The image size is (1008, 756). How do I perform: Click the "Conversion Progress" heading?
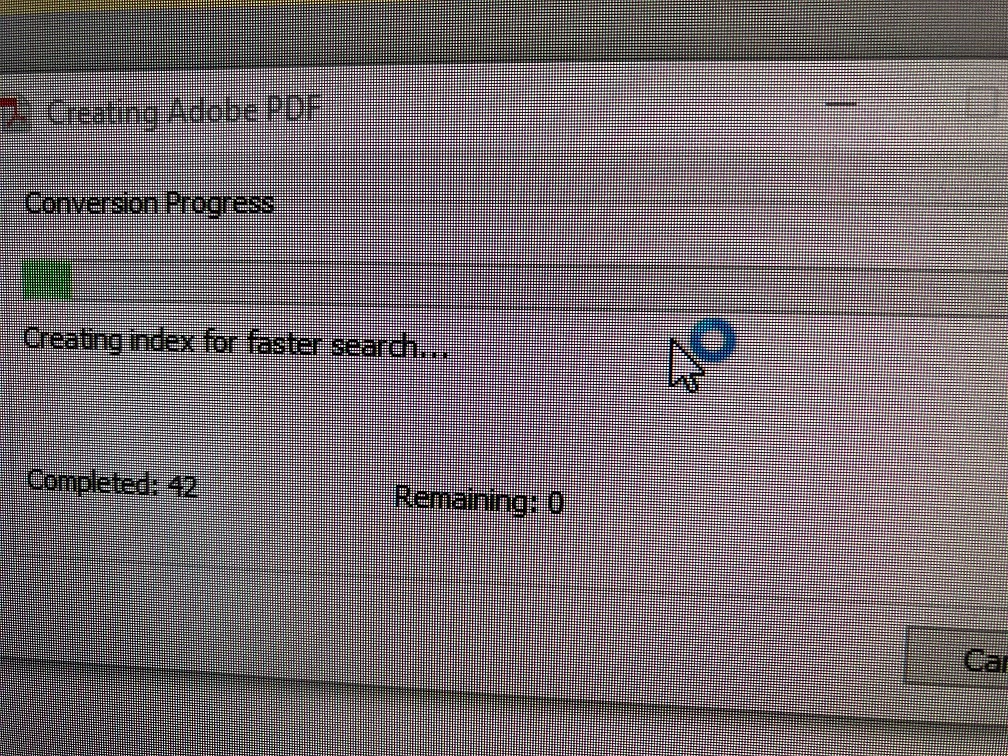pyautogui.click(x=148, y=204)
